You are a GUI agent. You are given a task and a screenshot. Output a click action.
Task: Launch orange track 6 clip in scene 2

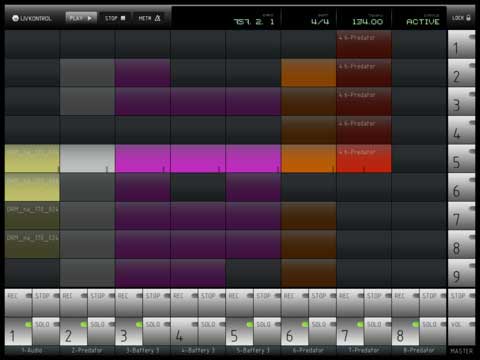tap(309, 73)
